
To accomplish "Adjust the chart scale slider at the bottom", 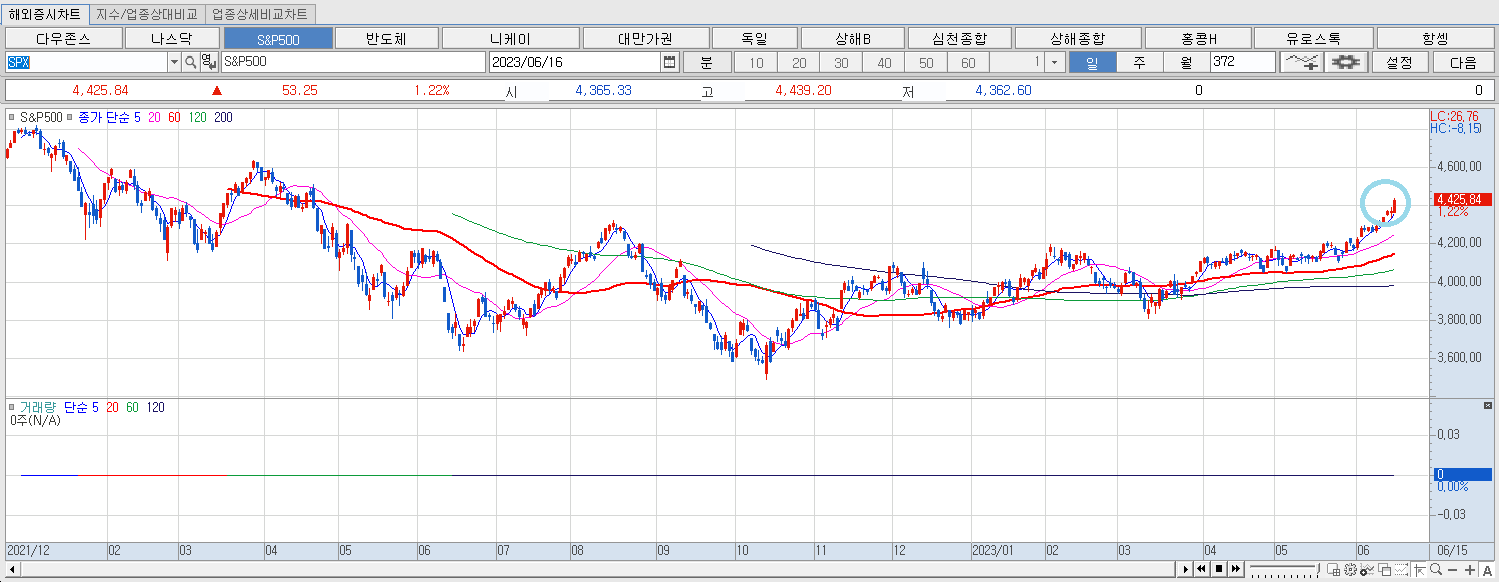I will 1284,568.
